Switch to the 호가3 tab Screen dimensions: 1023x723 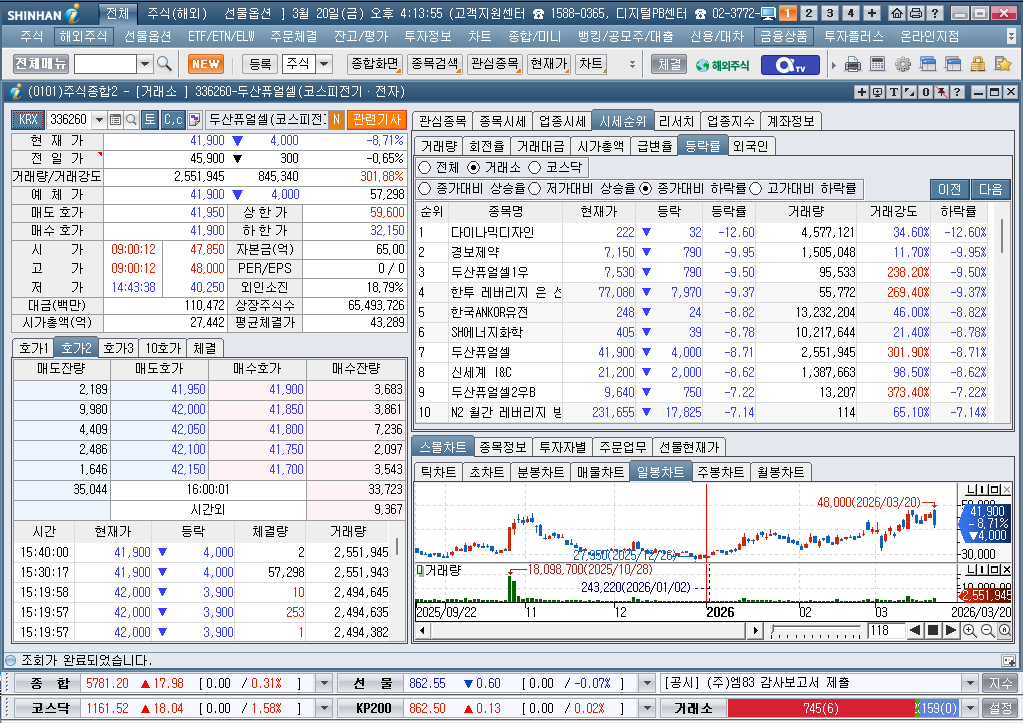point(119,348)
